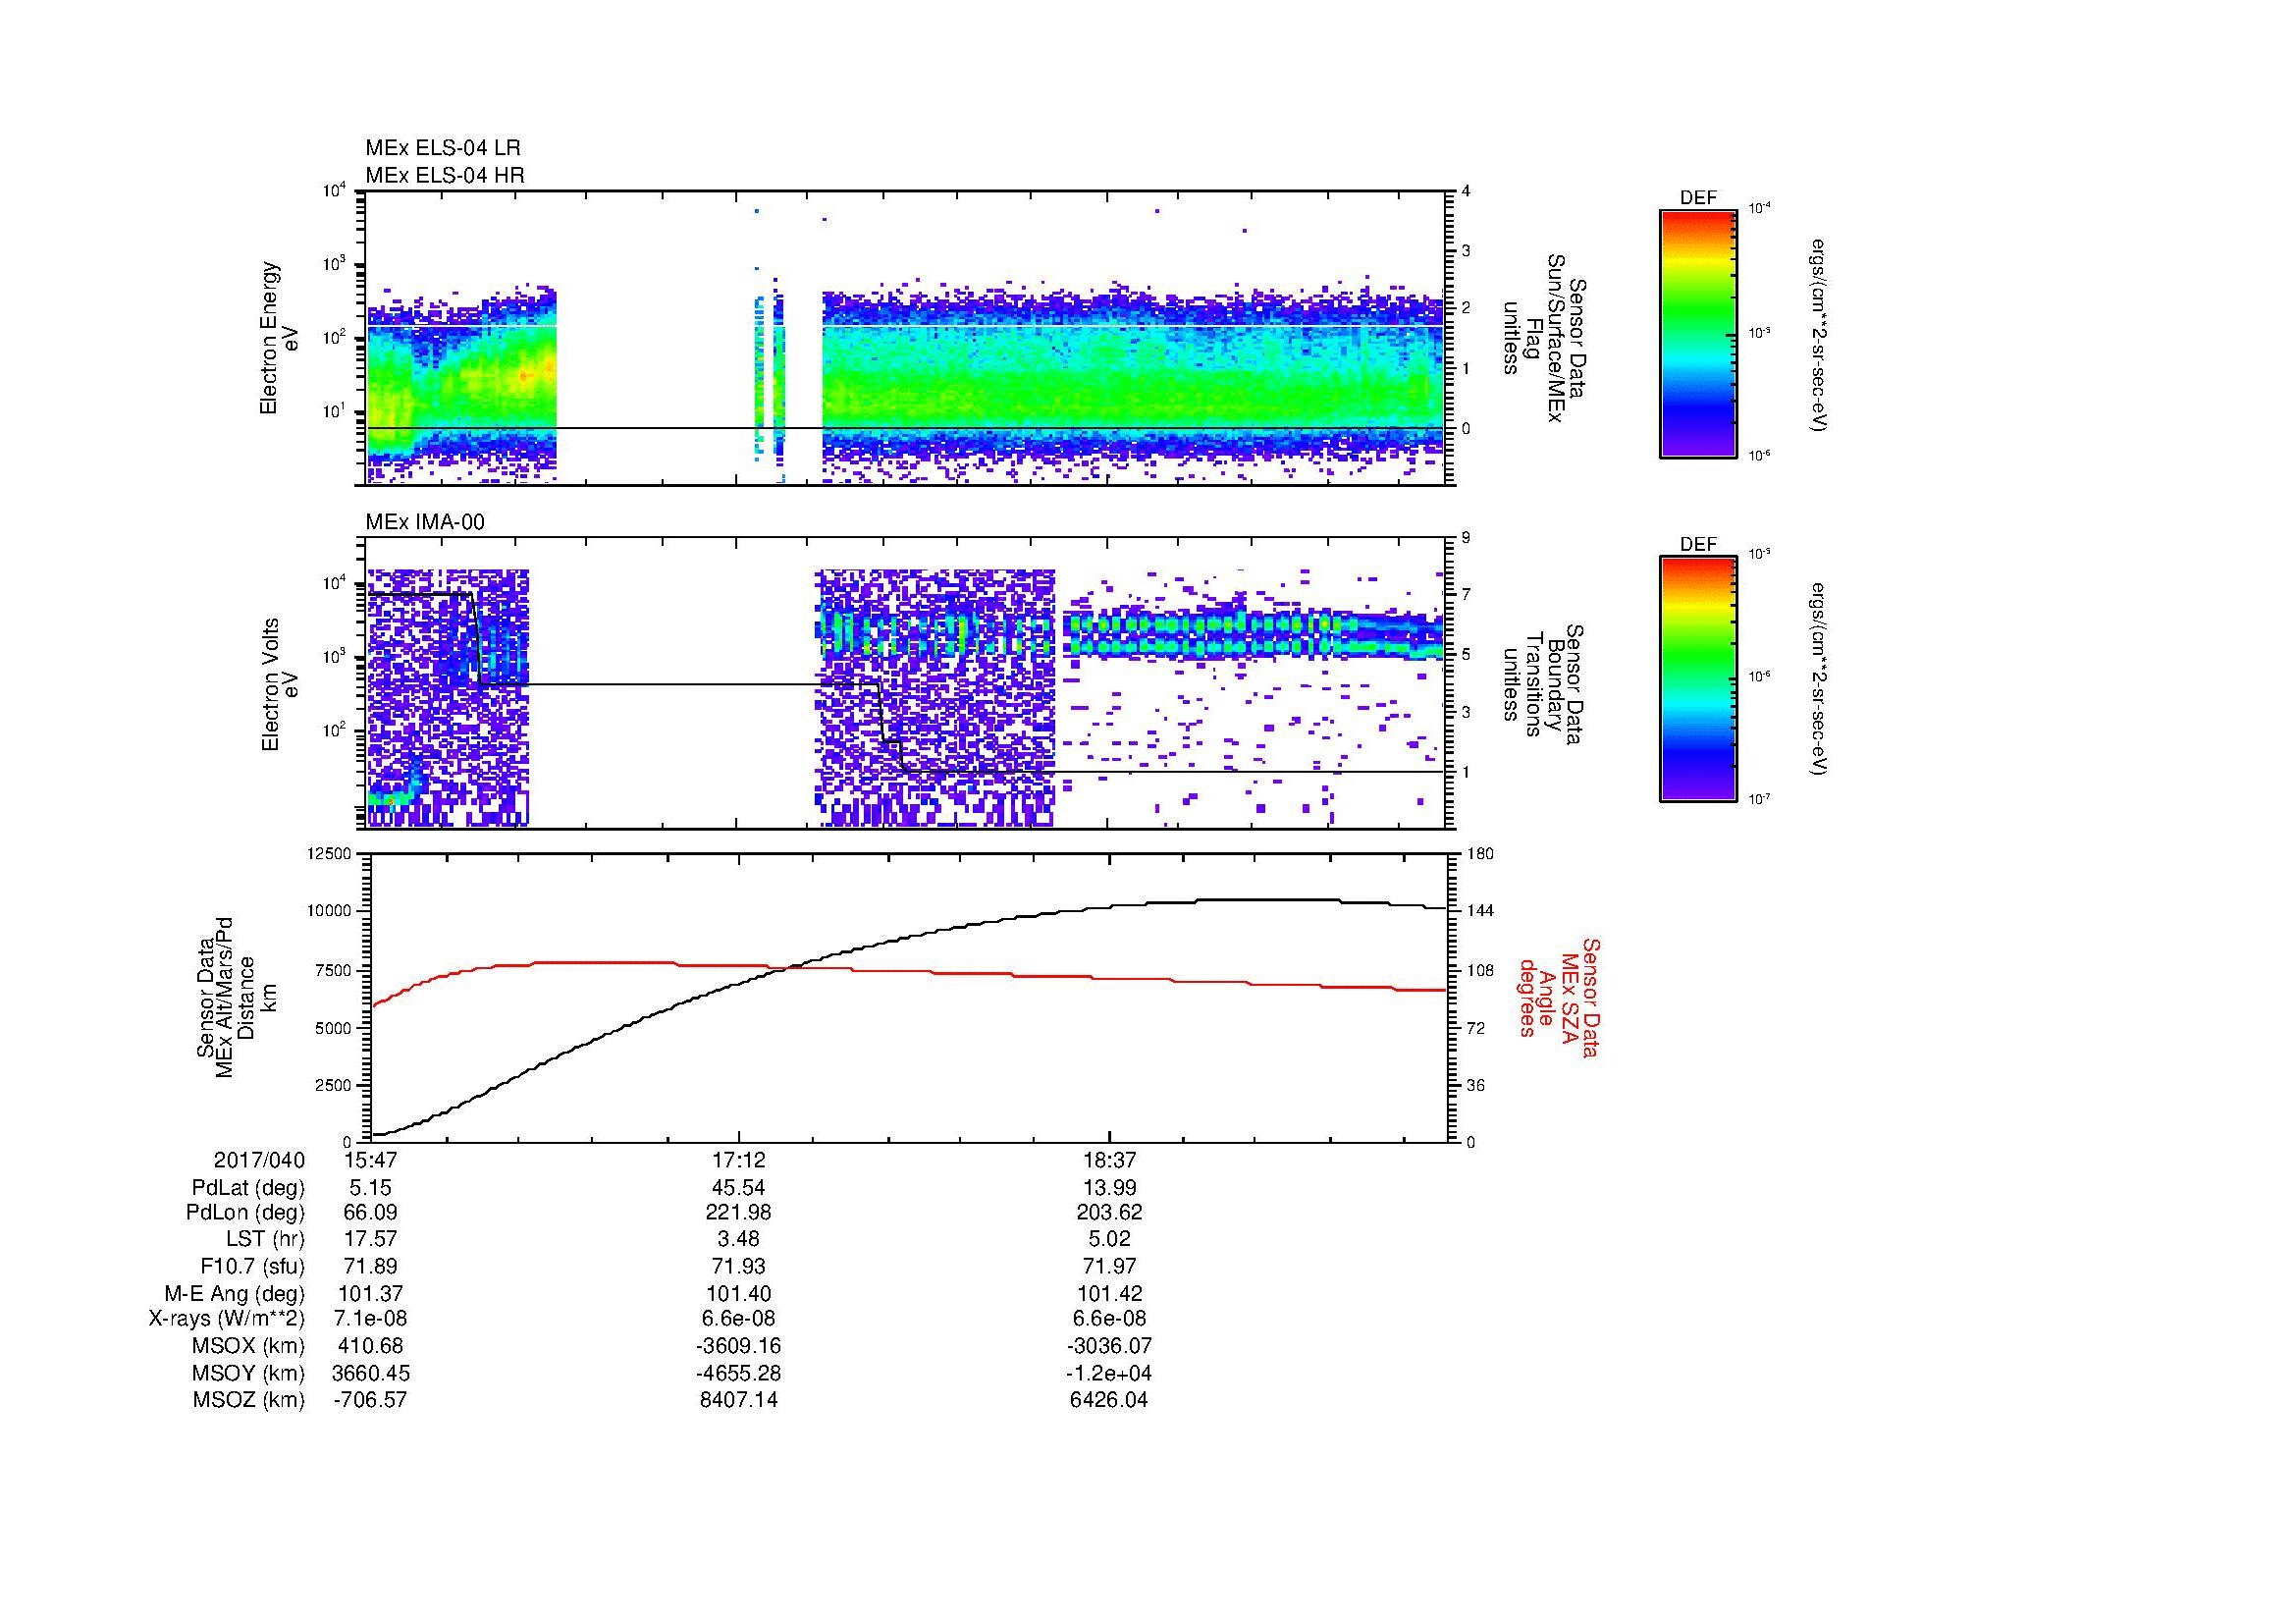
Task: Click the 'MEx IMA-00' panel title
Action: pyautogui.click(x=425, y=522)
